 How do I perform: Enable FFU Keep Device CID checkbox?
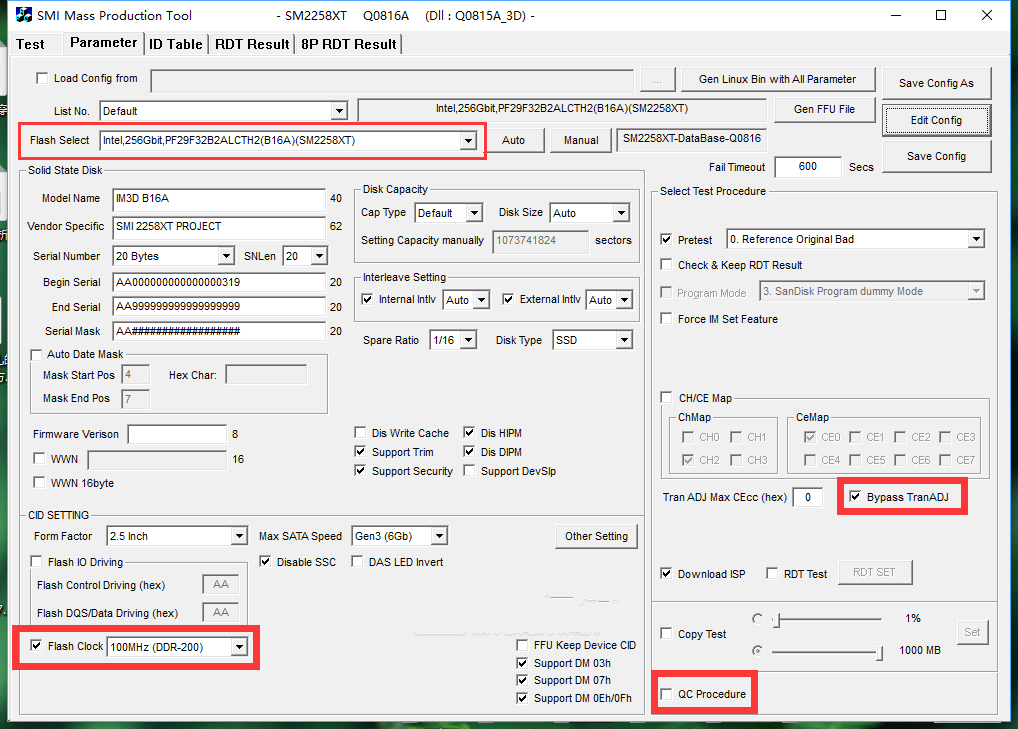tap(522, 645)
